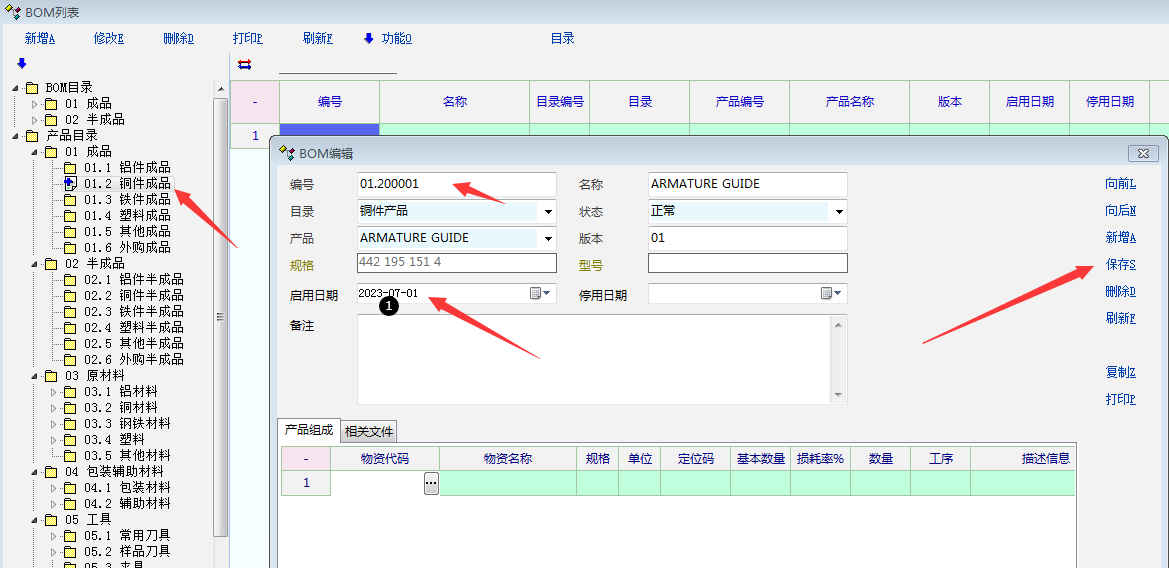This screenshot has width=1169, height=568.
Task: Click 修改 in the BOM list toolbar
Action: pyautogui.click(x=108, y=39)
